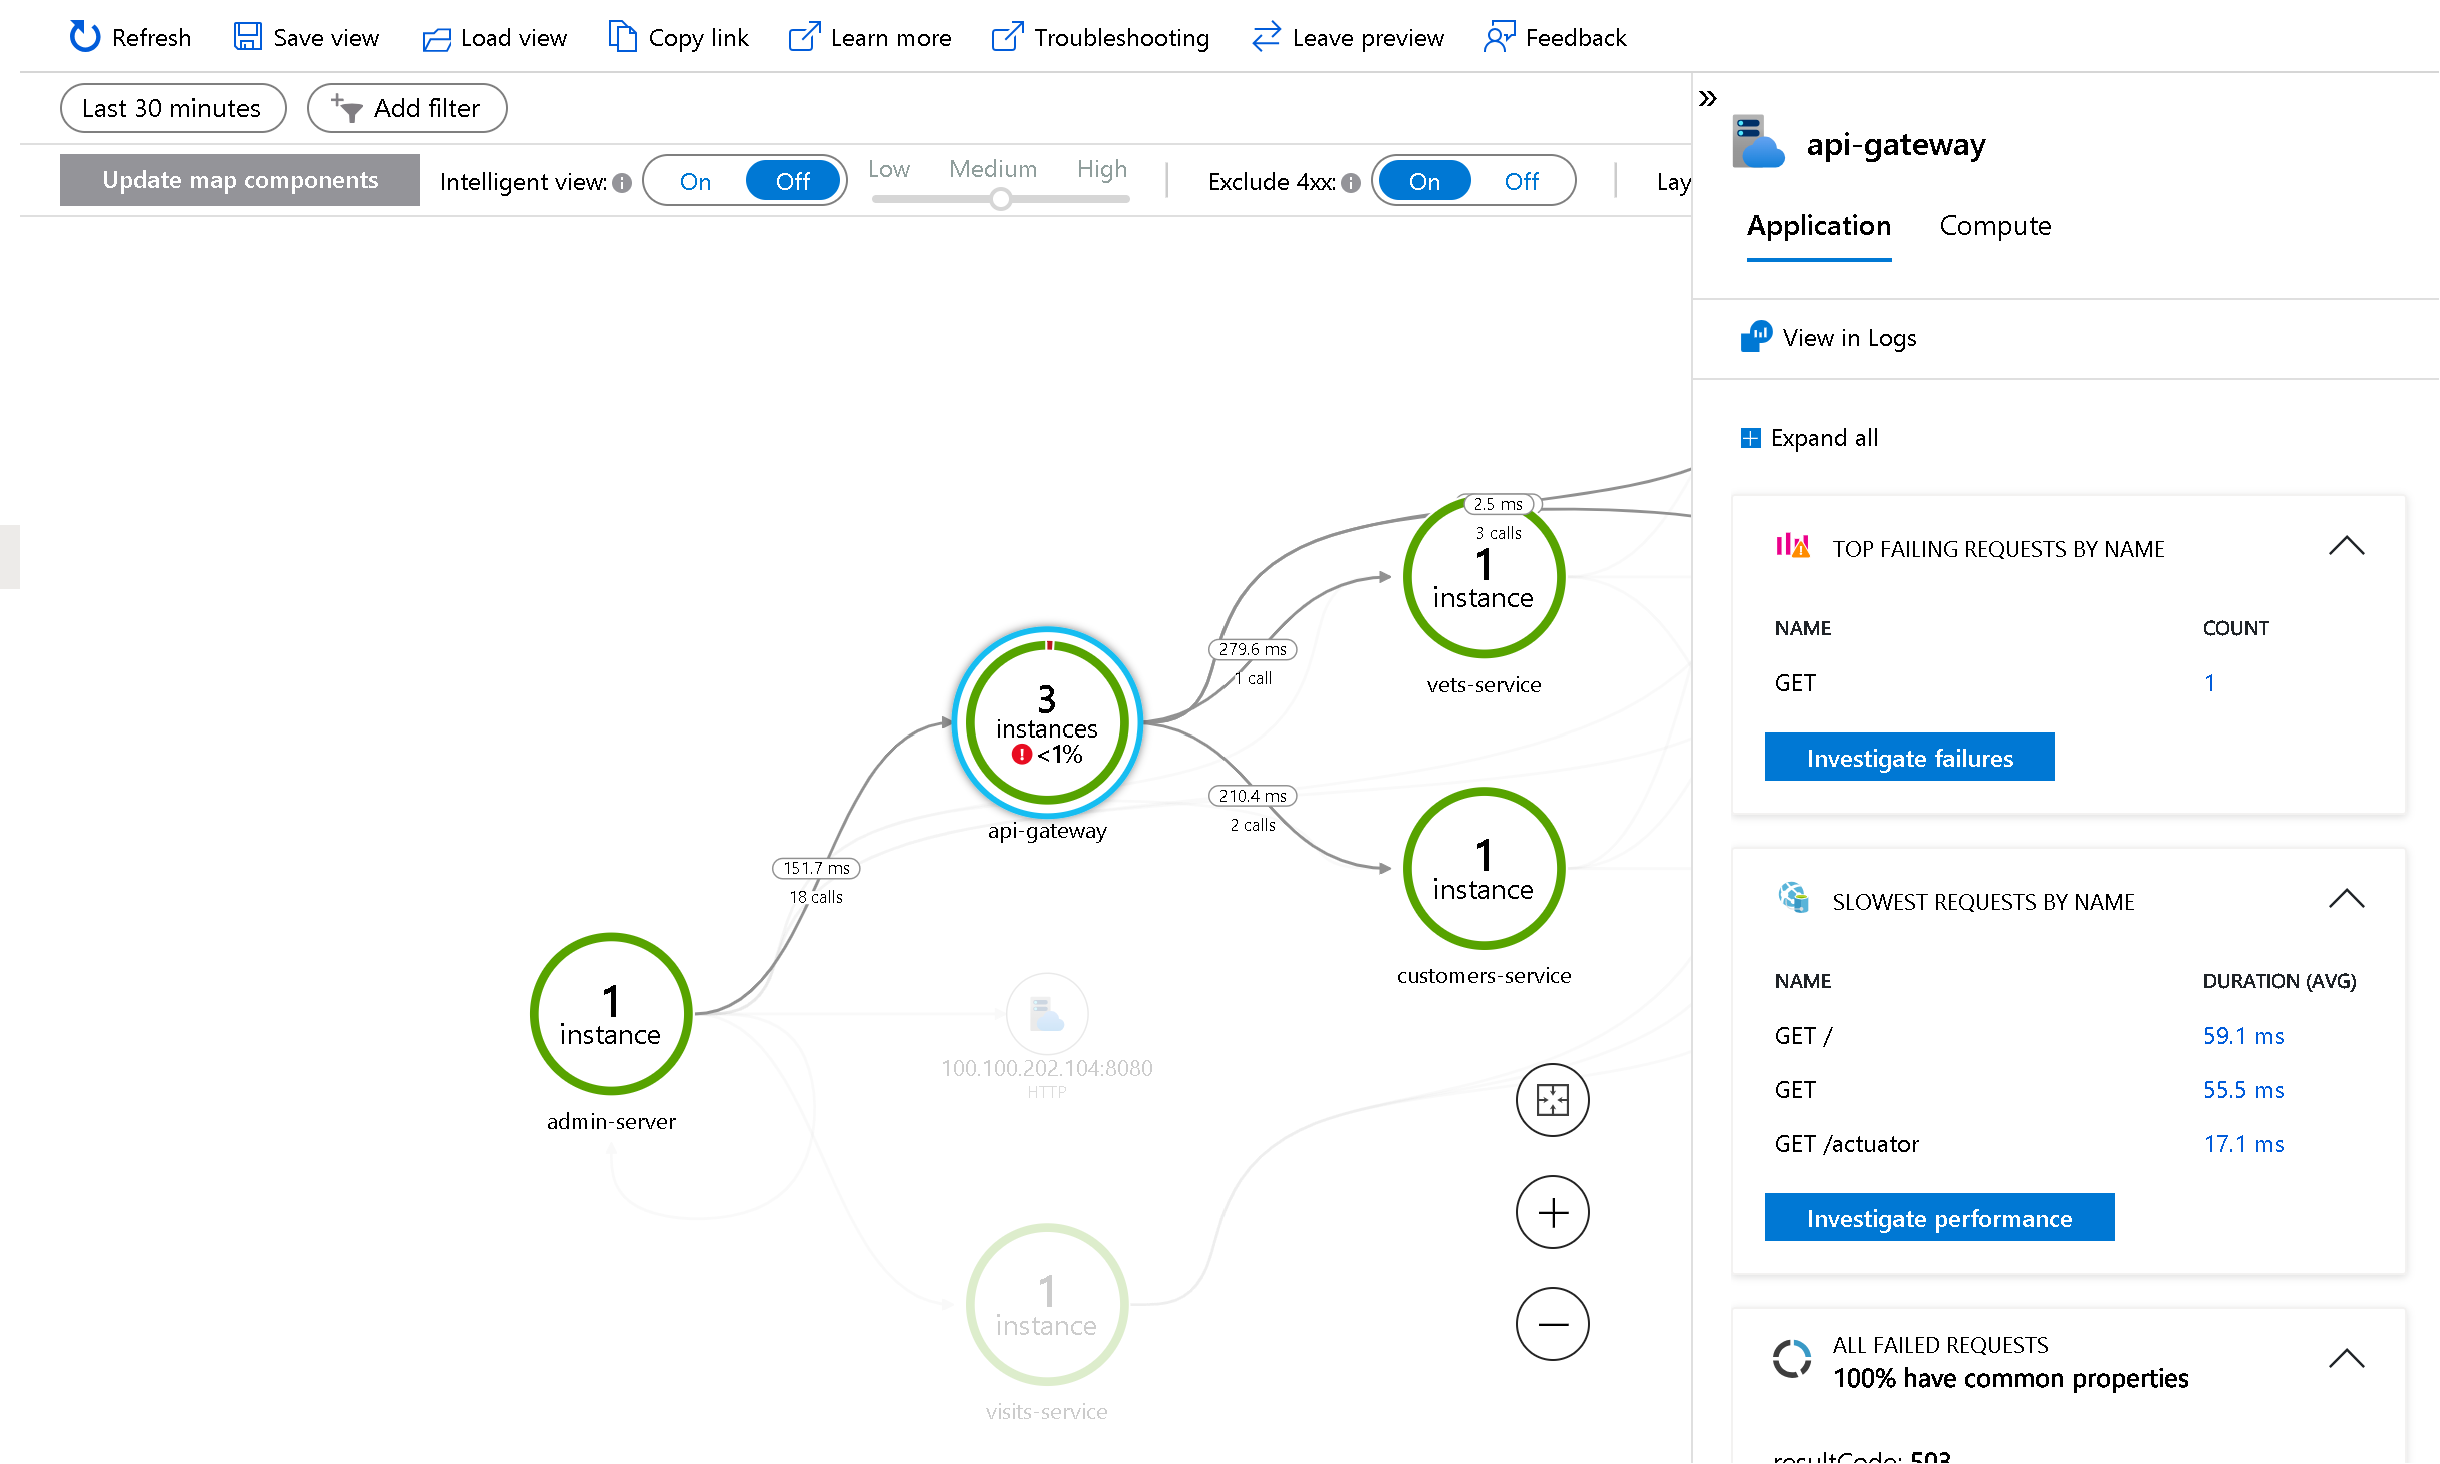This screenshot has width=2440, height=1464.
Task: Click the Copy link icon
Action: (x=624, y=35)
